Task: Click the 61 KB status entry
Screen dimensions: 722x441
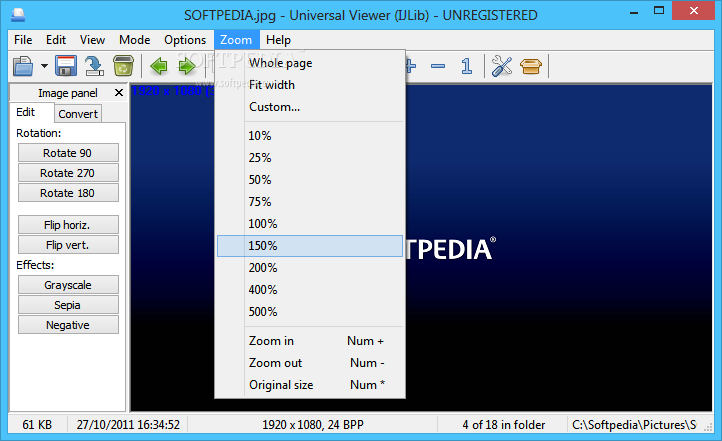Action: point(37,424)
